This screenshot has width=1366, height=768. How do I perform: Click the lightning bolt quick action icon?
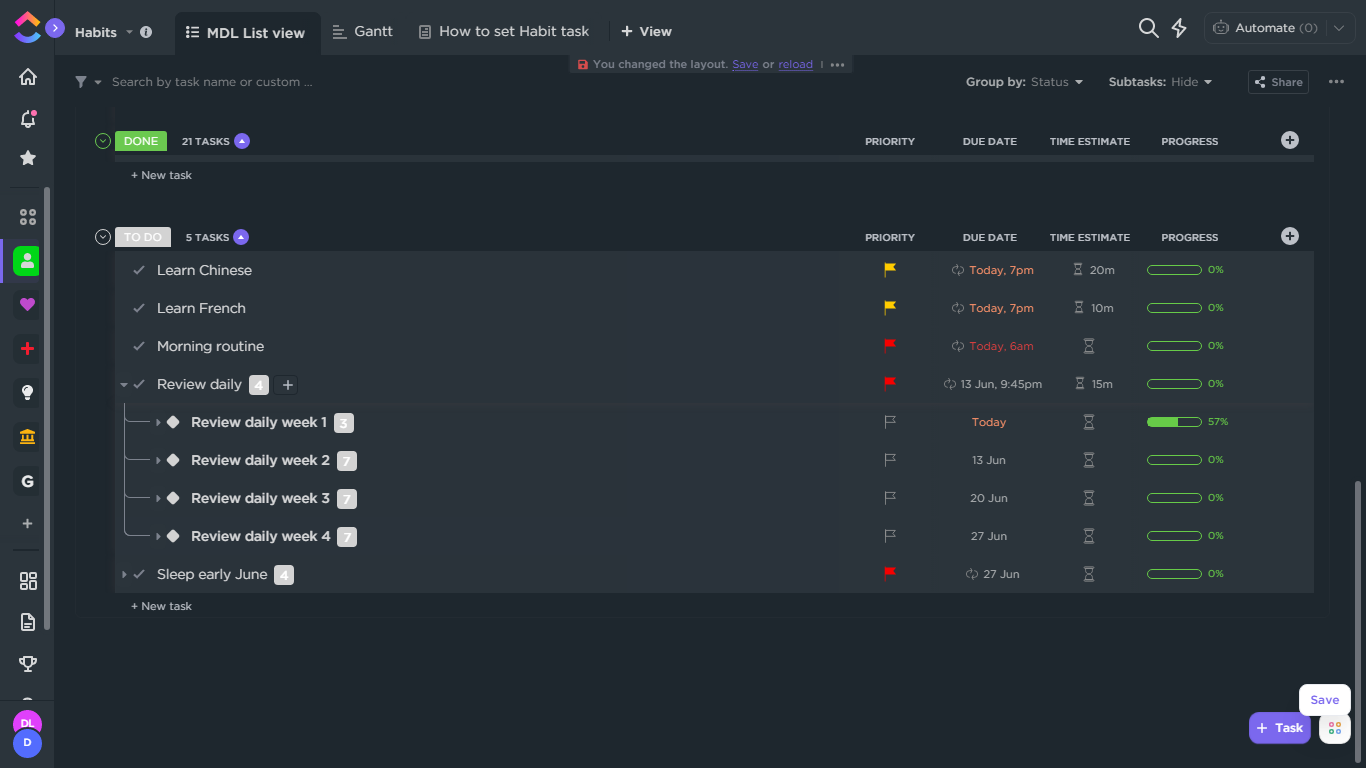[1179, 29]
